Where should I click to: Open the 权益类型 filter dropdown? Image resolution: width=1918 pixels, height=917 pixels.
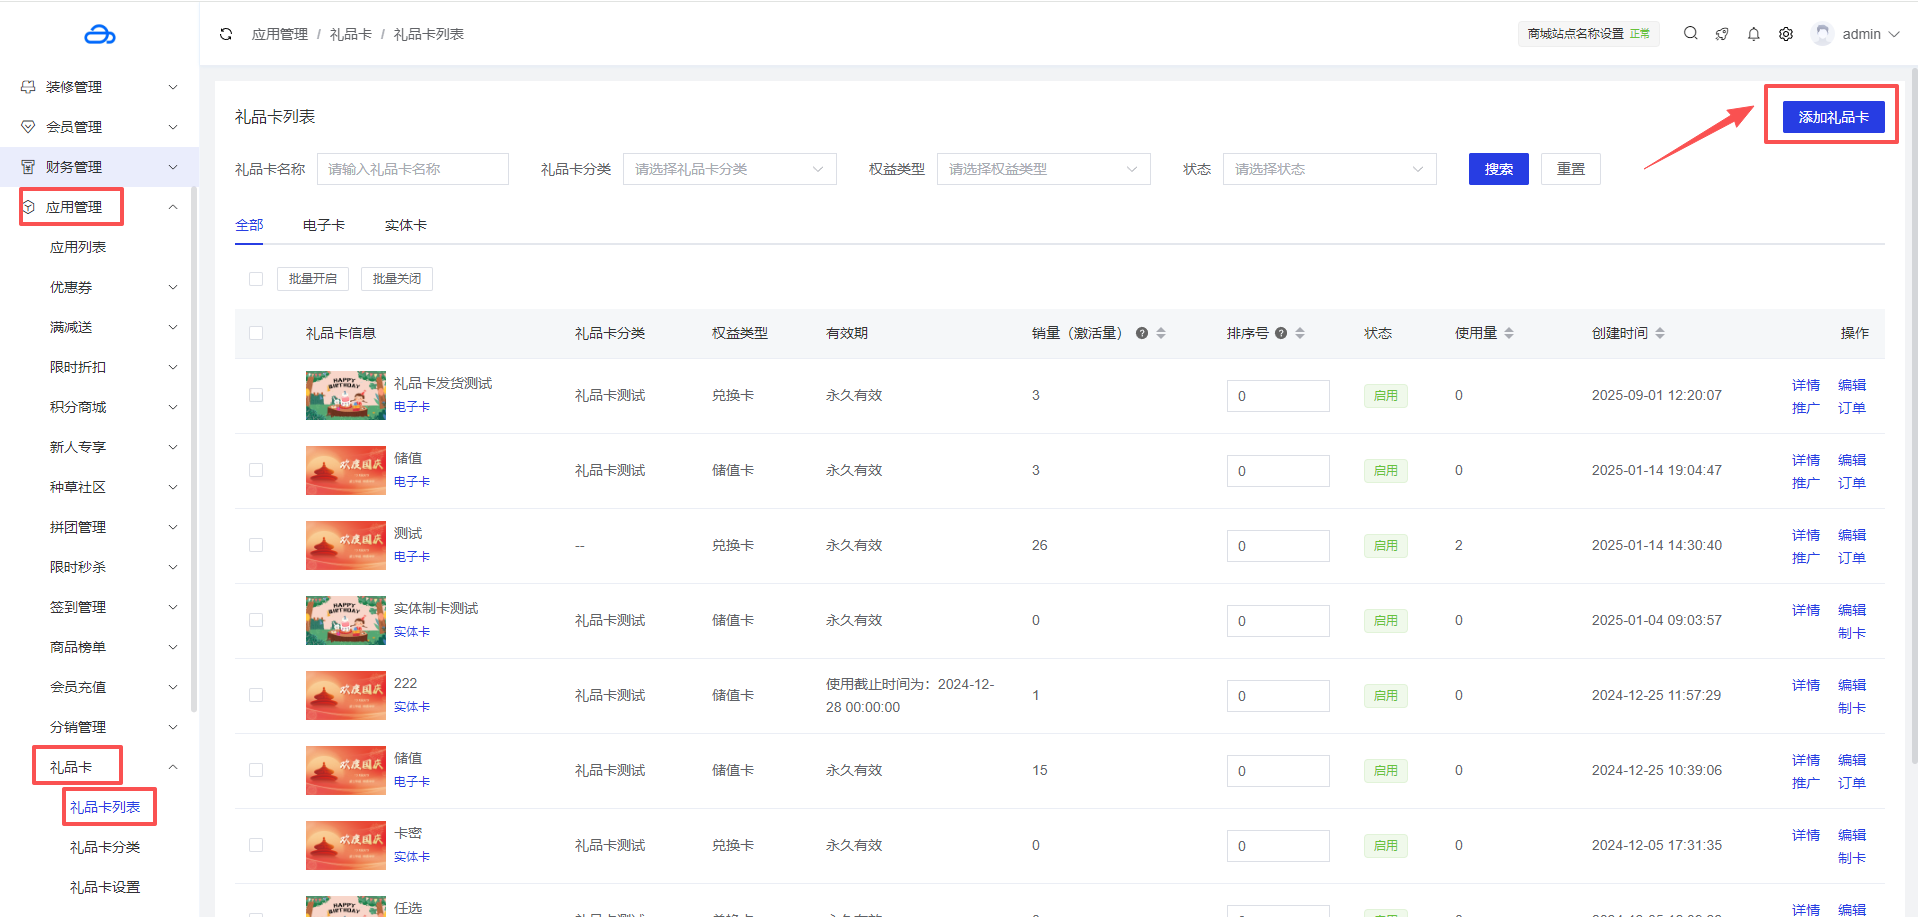pos(1043,169)
